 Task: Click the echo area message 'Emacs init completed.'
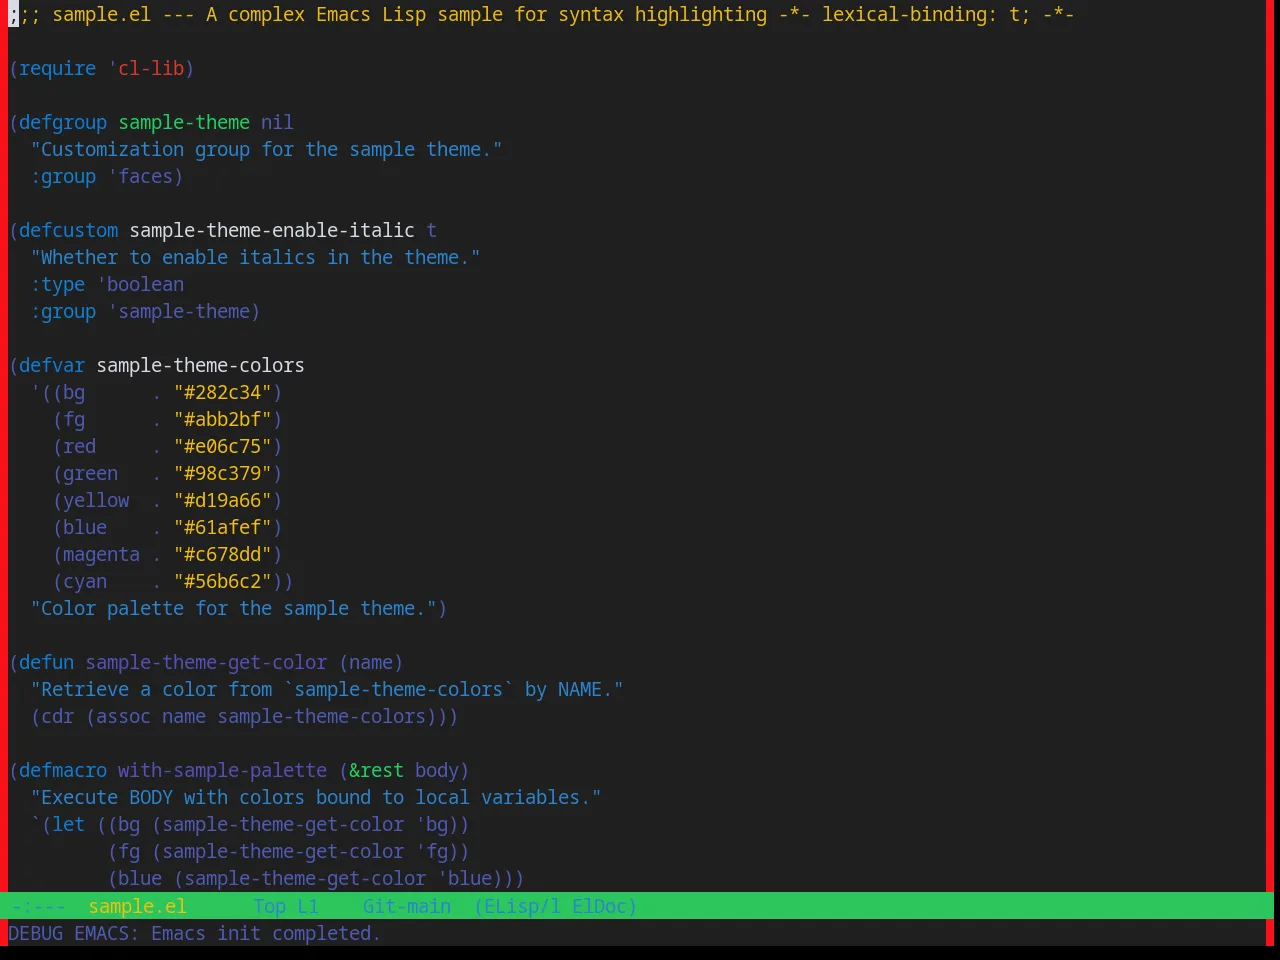click(x=266, y=933)
